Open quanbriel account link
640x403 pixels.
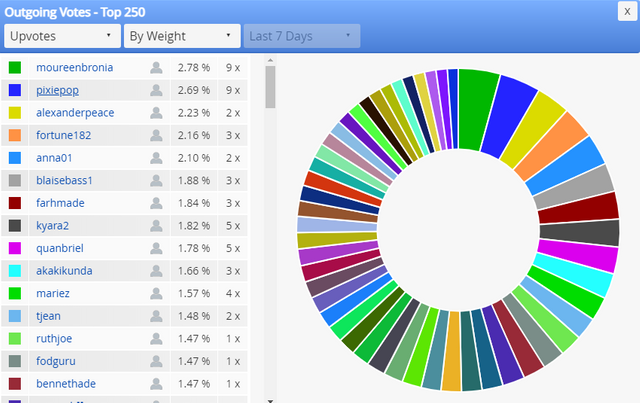(60, 248)
